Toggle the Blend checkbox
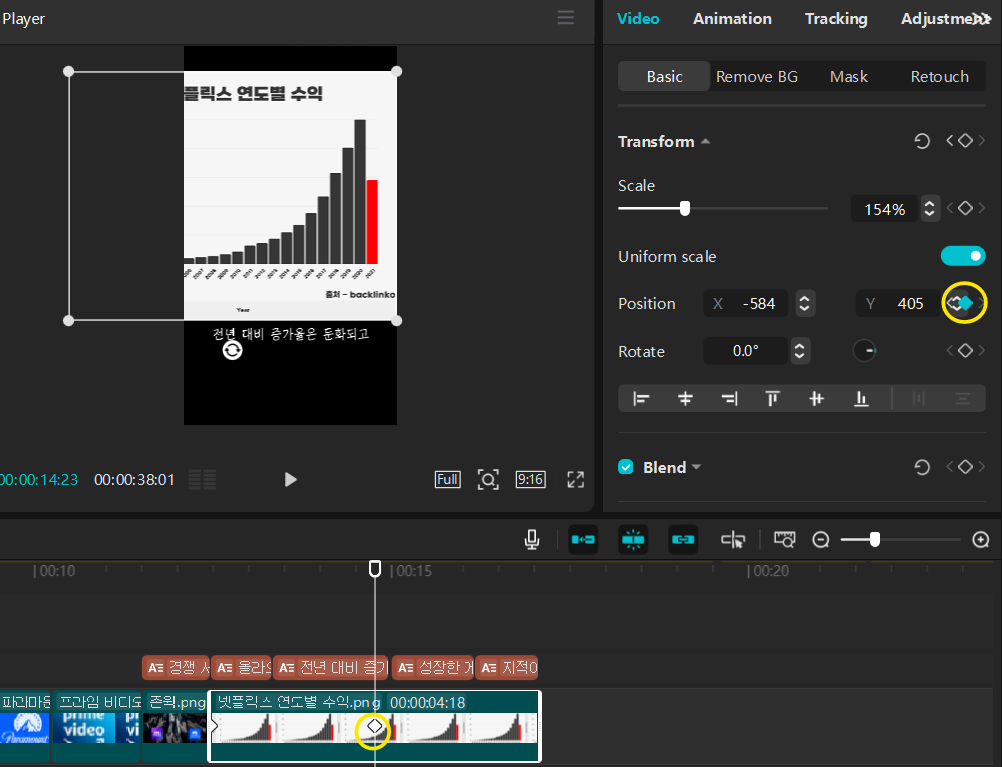The width and height of the screenshot is (1002, 767). pos(626,467)
